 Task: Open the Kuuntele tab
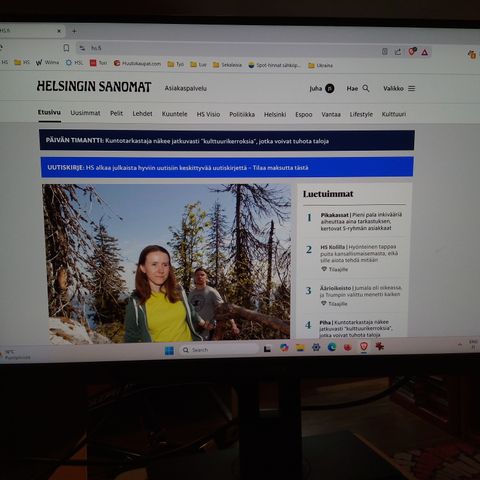point(174,114)
